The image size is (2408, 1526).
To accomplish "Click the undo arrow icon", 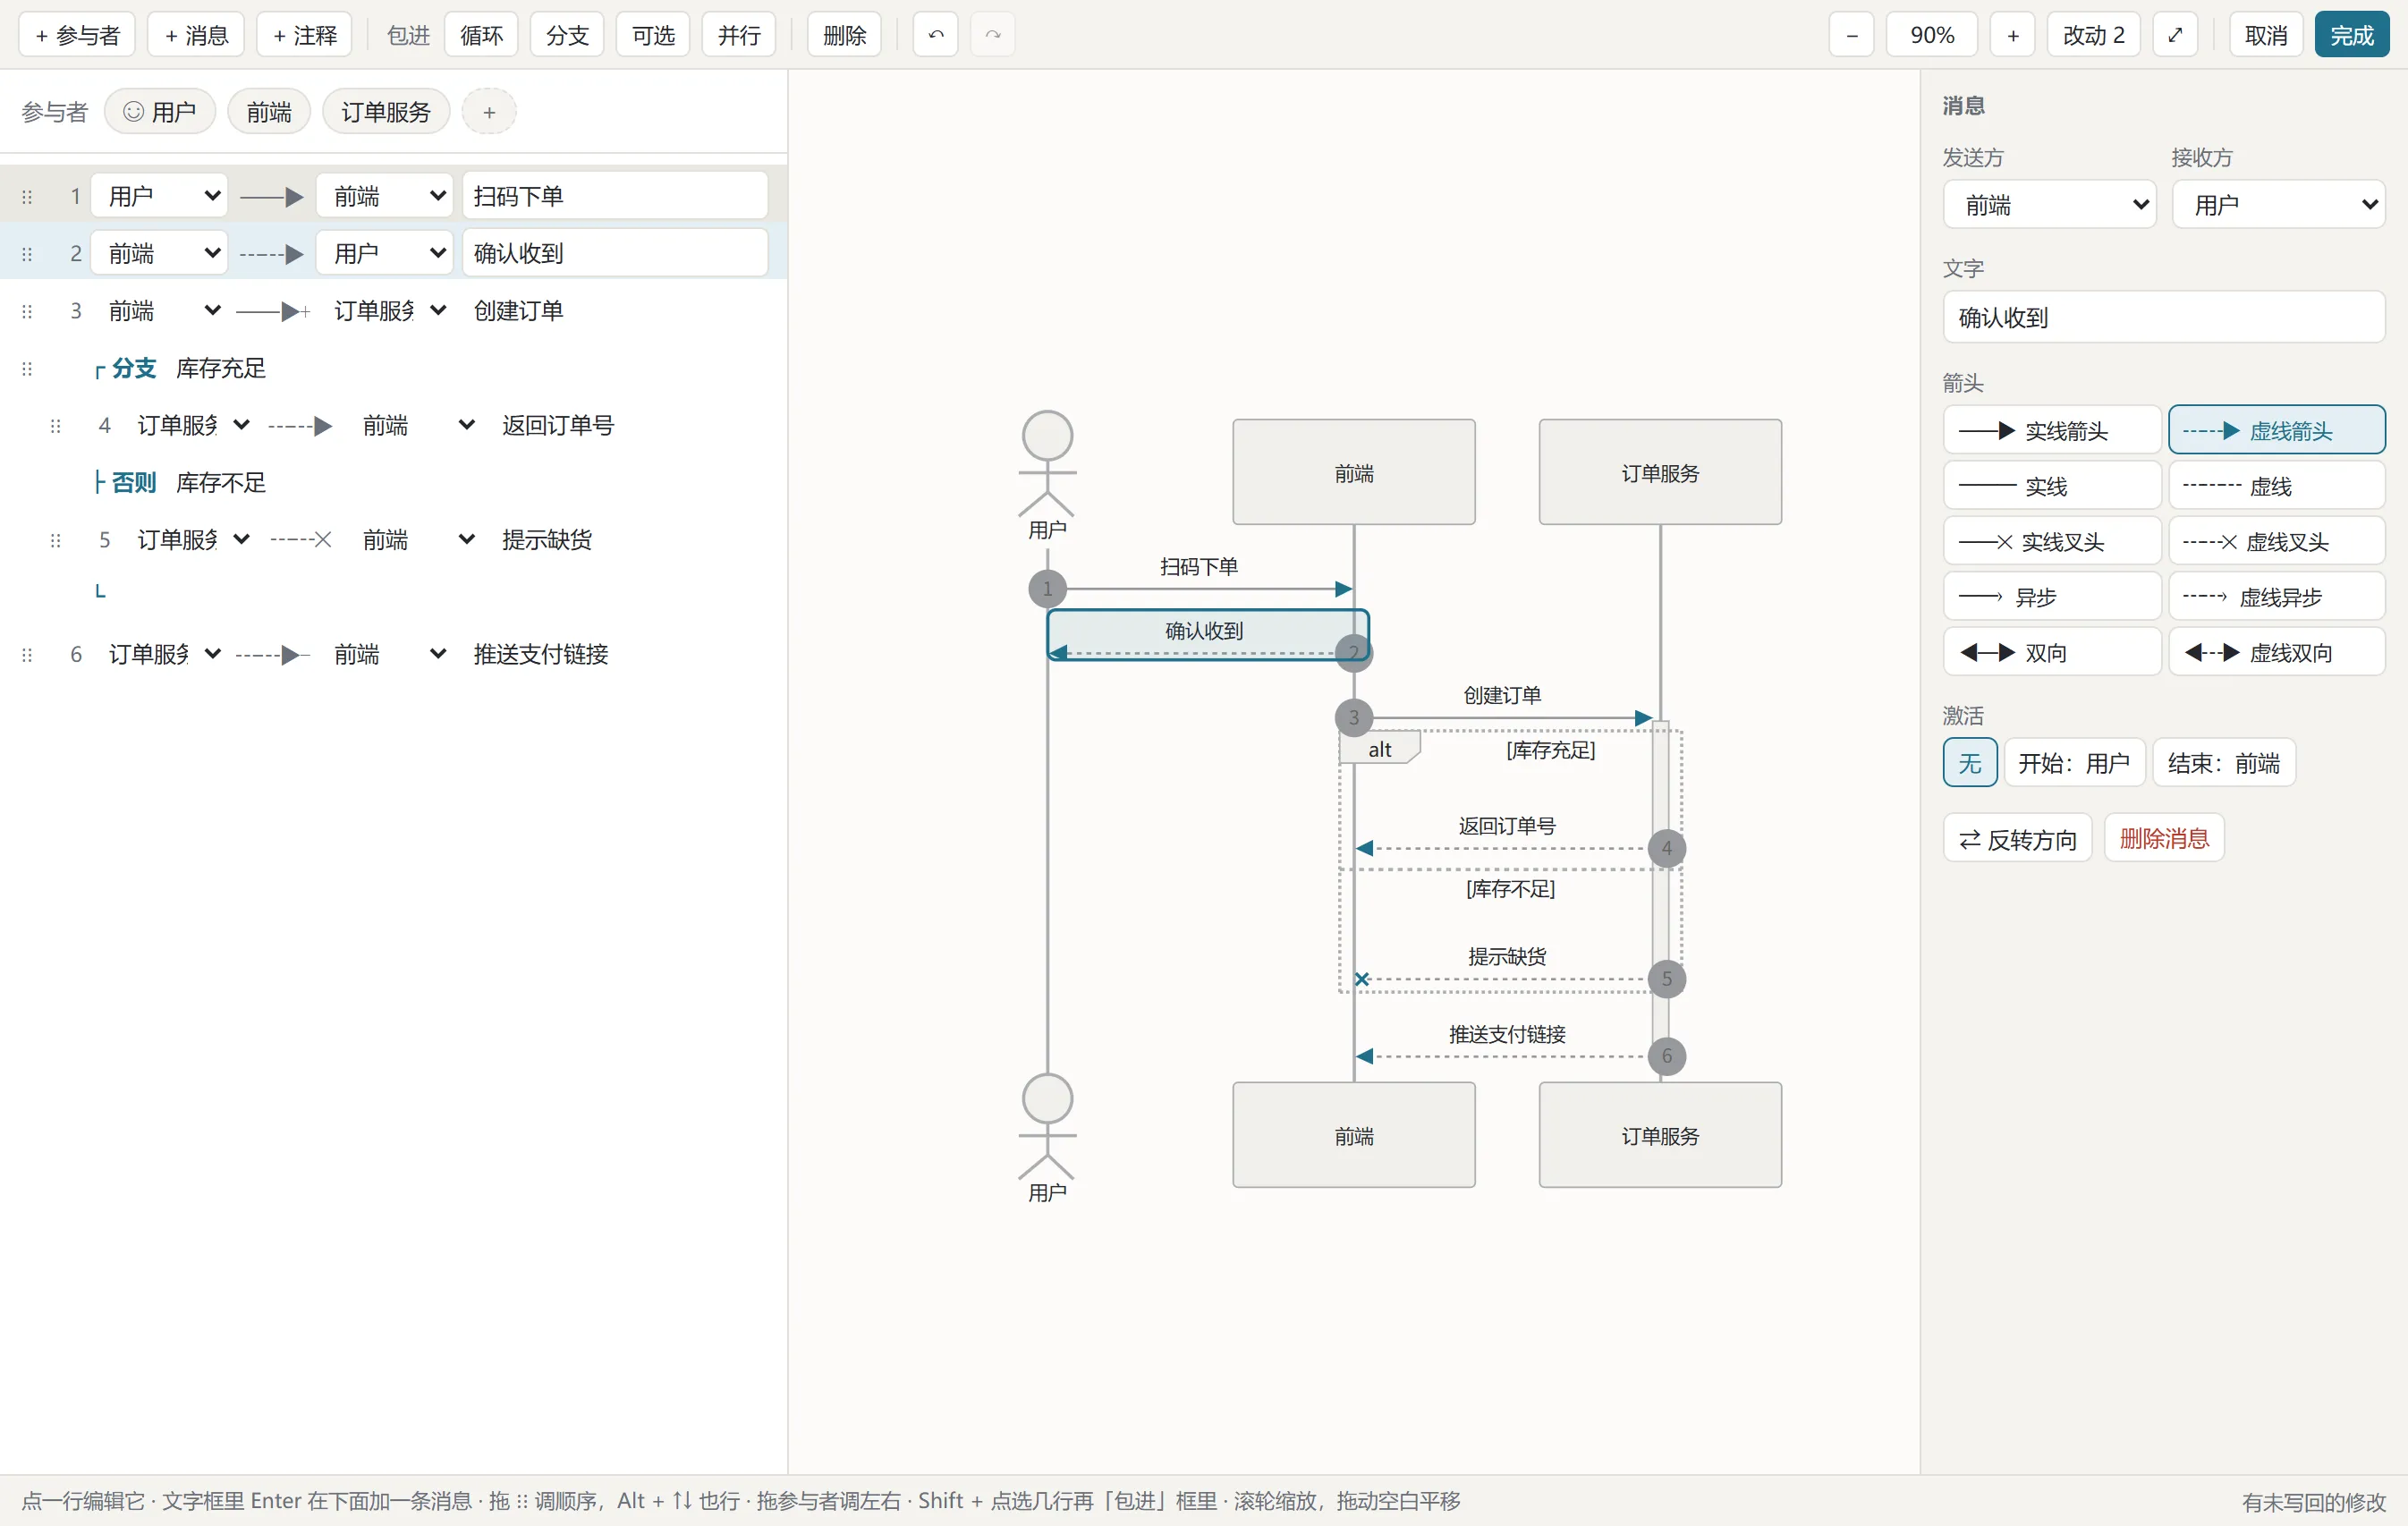I will (935, 35).
